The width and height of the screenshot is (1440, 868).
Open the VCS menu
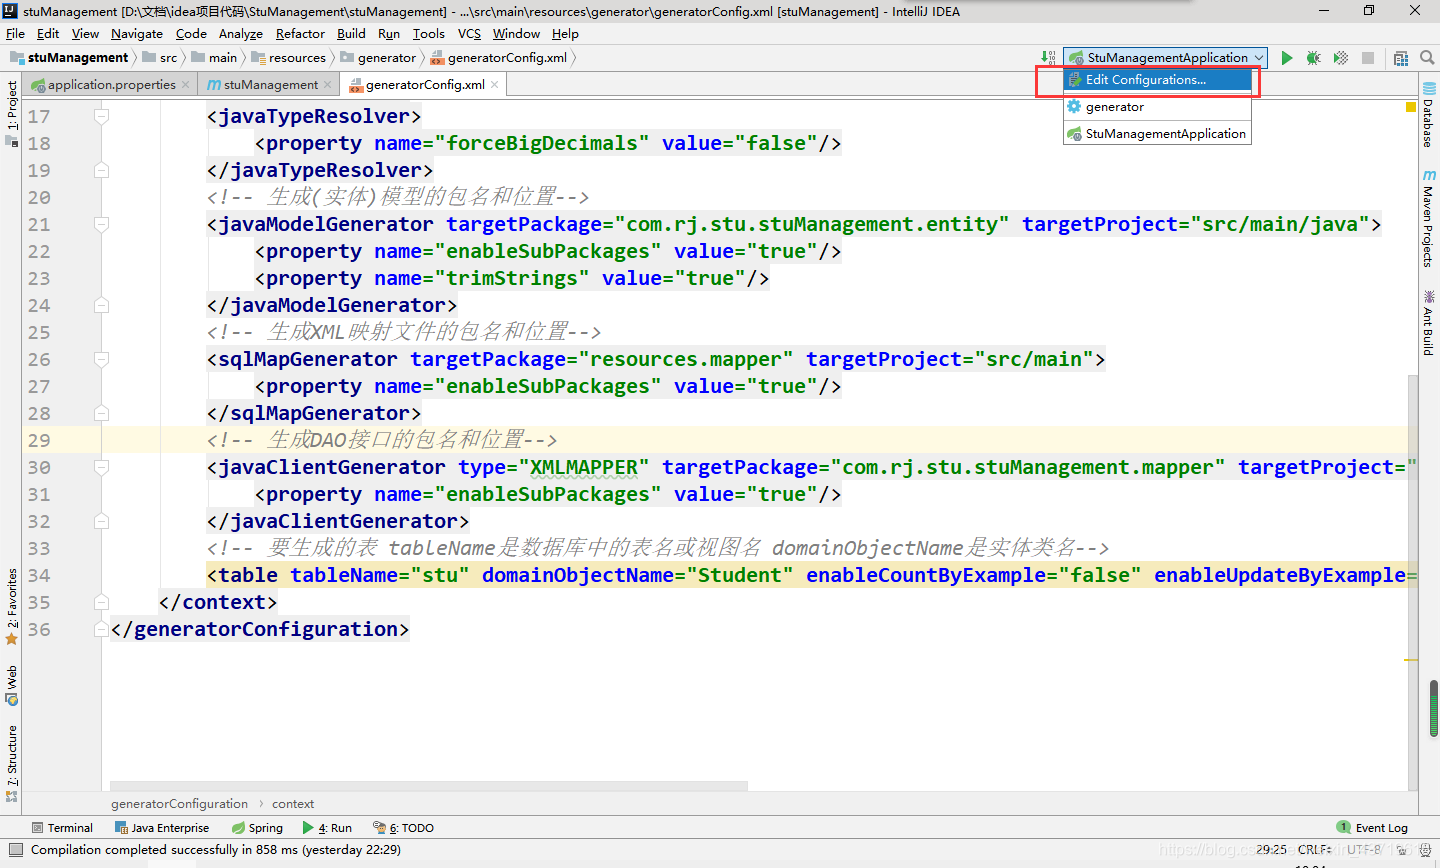469,33
